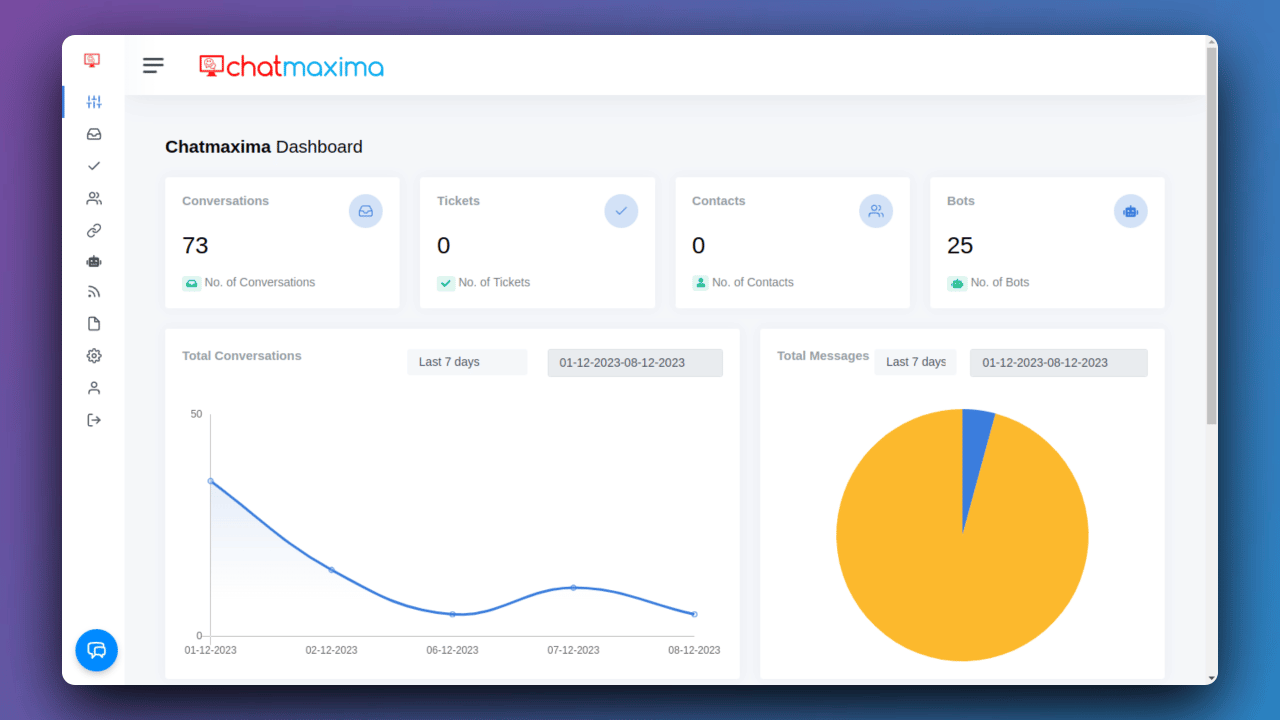Click the user profile icon in sidebar

click(94, 388)
